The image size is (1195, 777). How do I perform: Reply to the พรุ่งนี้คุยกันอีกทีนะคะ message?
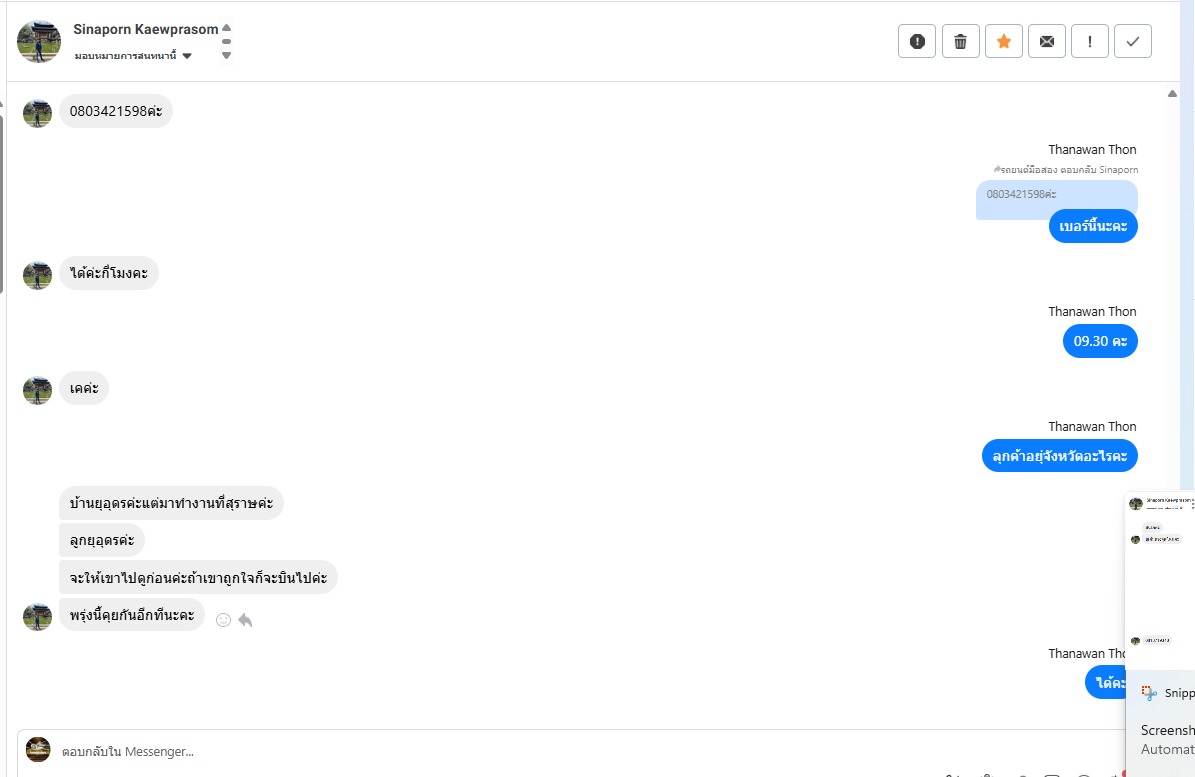(x=245, y=620)
